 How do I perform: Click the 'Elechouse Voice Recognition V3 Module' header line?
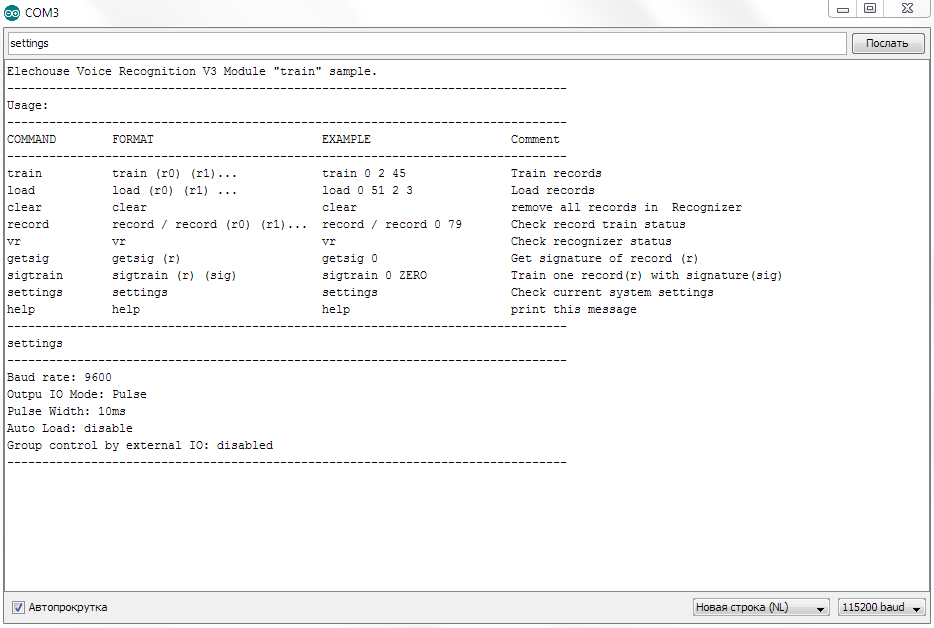[x=192, y=71]
